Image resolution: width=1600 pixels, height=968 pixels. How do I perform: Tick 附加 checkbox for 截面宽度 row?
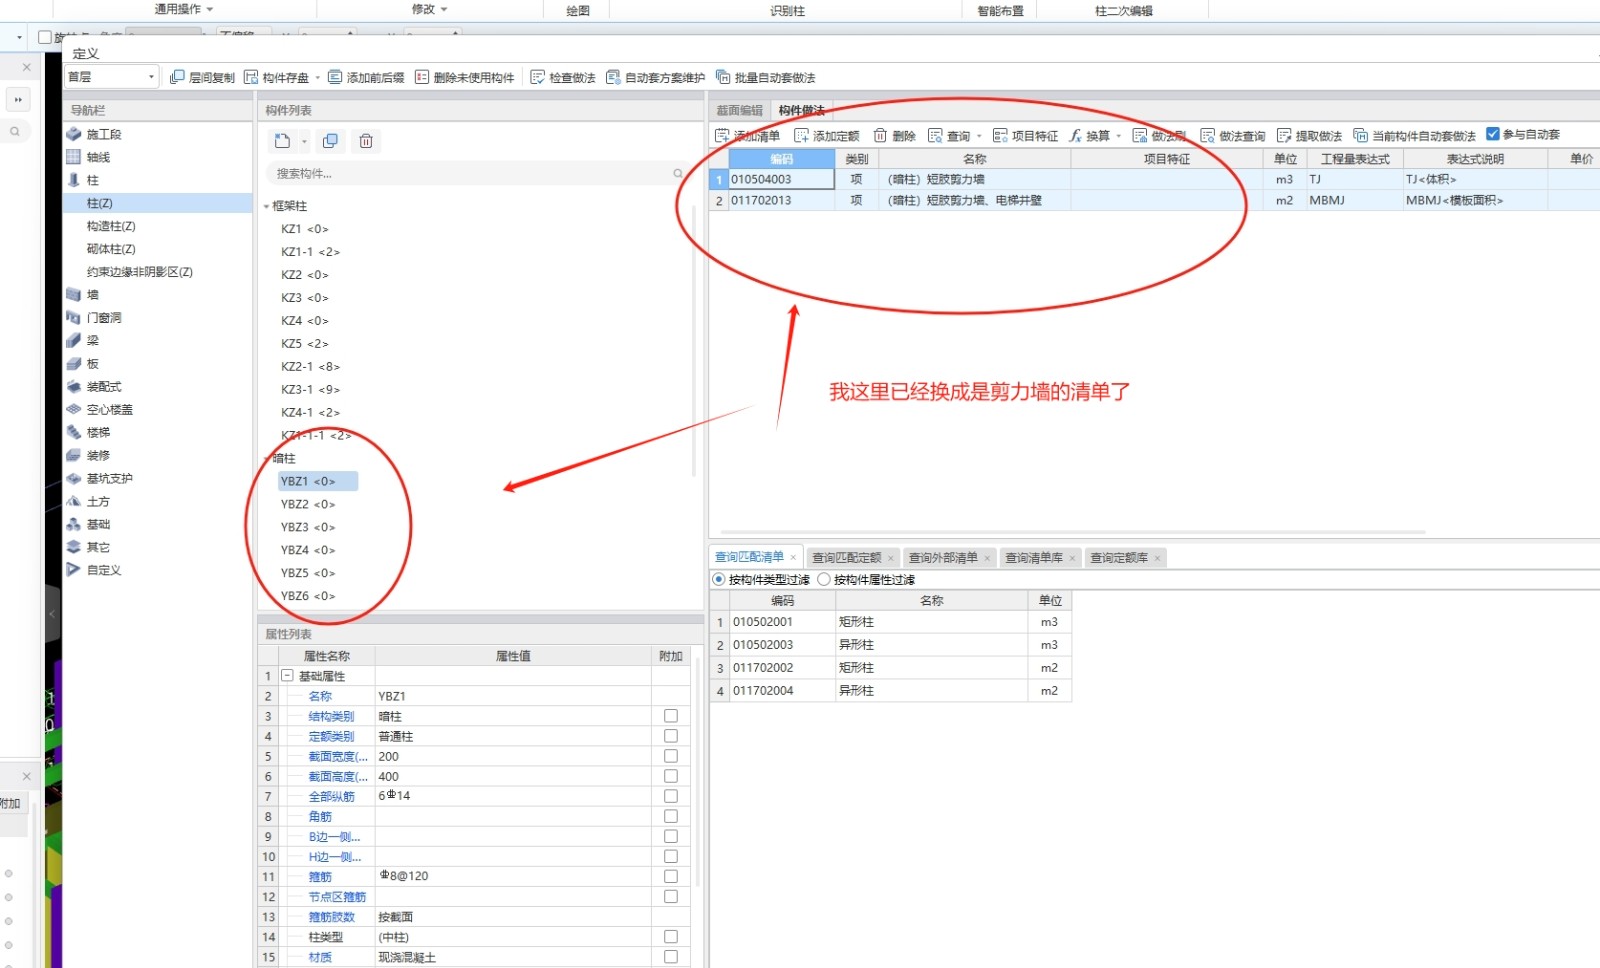pyautogui.click(x=671, y=756)
